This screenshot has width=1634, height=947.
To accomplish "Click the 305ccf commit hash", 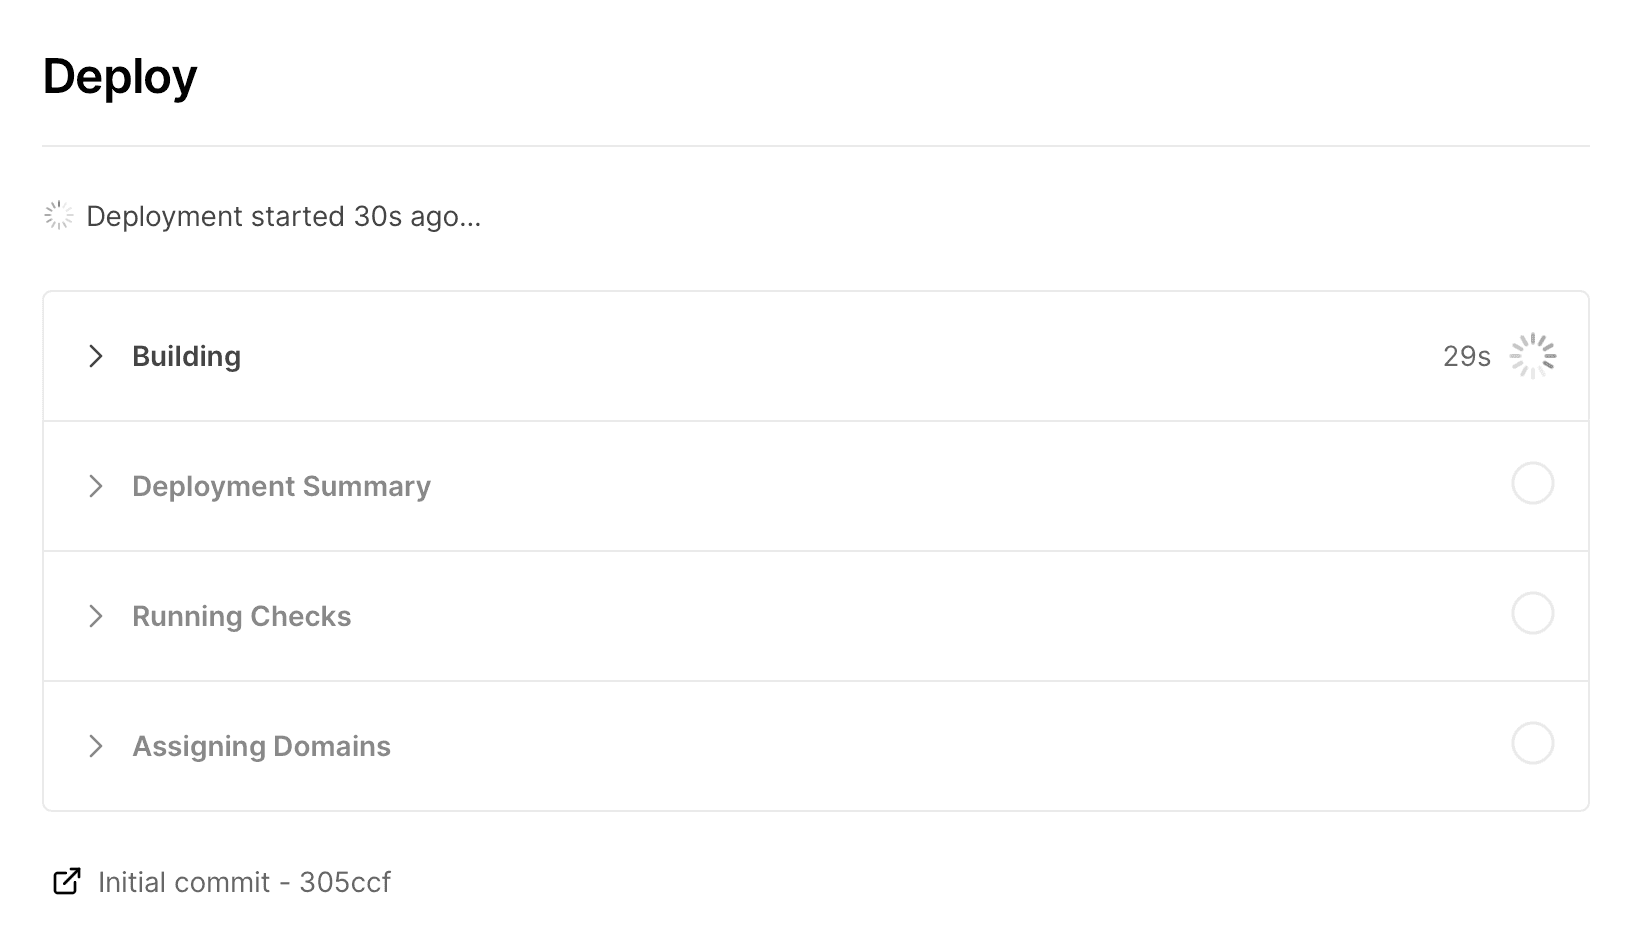I will click(345, 882).
